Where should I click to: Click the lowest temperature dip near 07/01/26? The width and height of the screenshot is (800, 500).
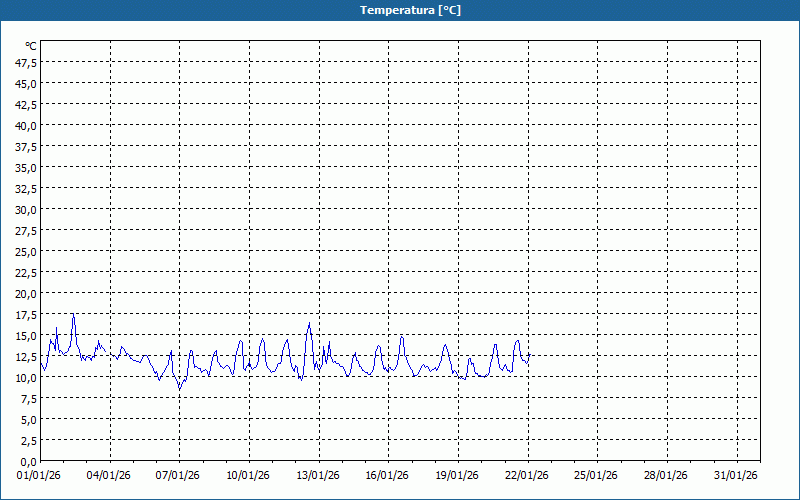click(x=179, y=388)
